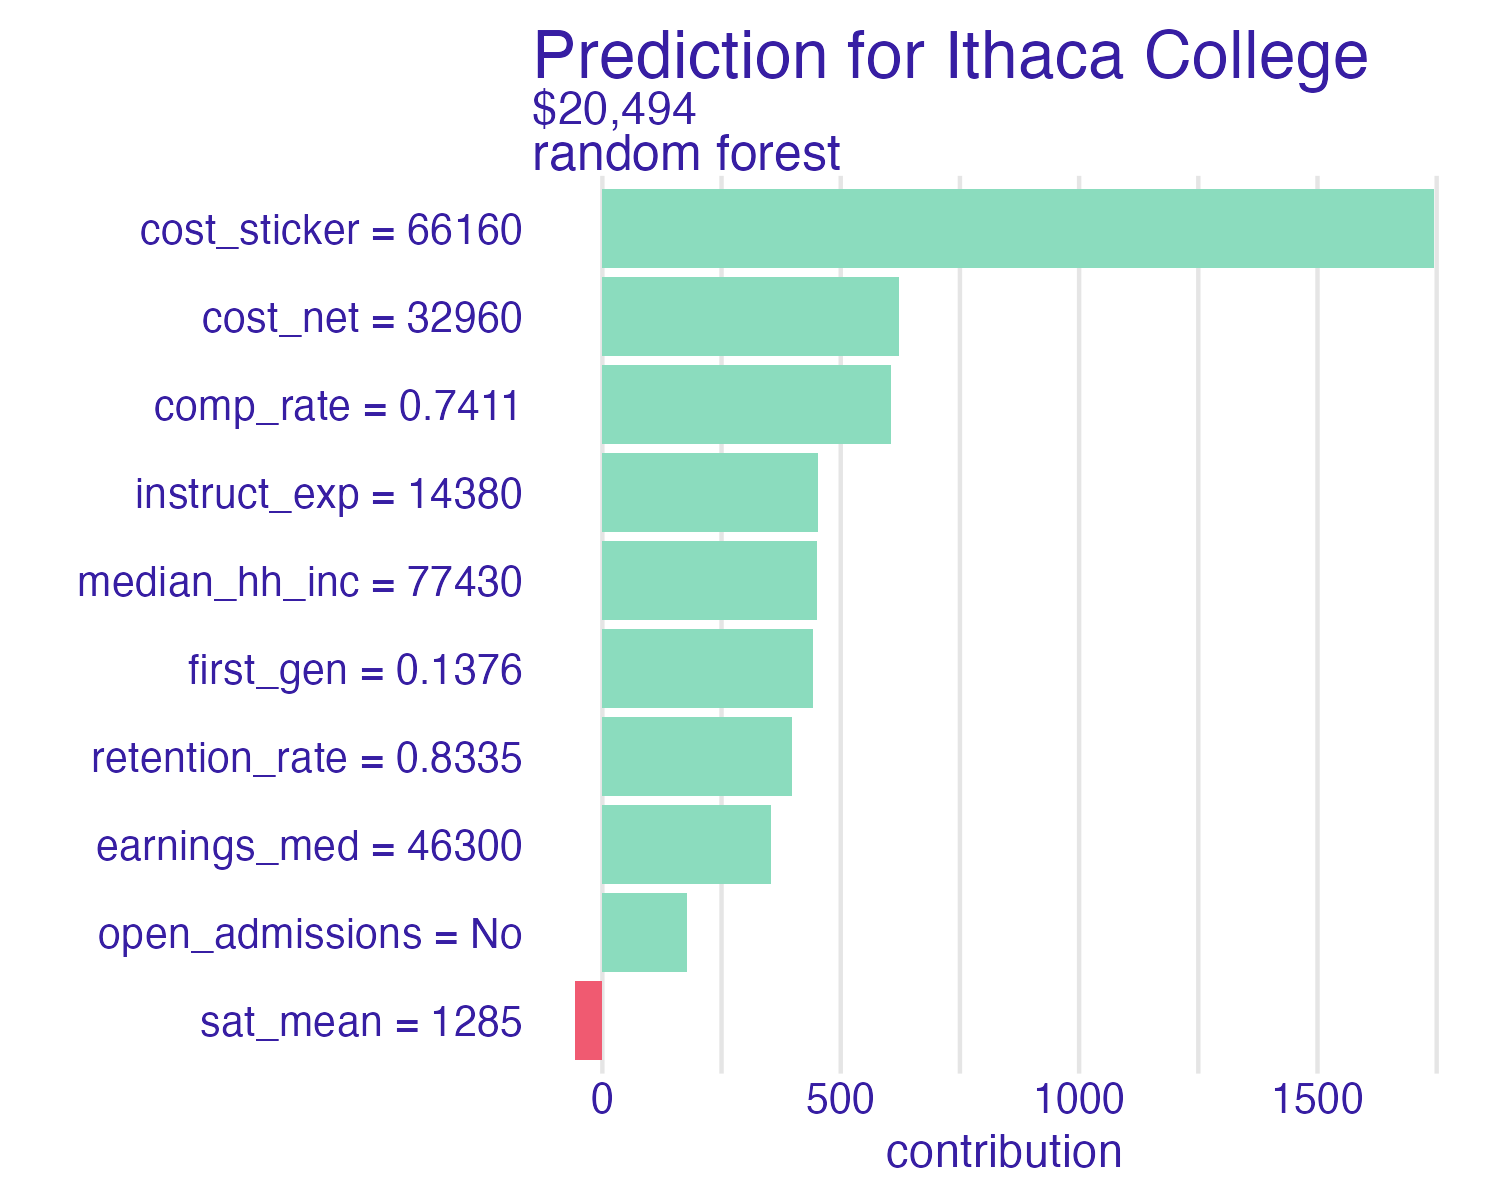Click the "sat_mean = 1285" label
The width and height of the screenshot is (1500, 1200).
361,1023
